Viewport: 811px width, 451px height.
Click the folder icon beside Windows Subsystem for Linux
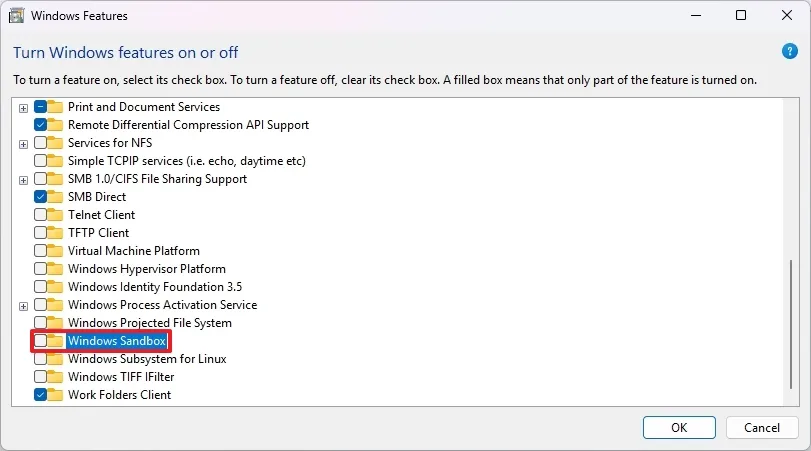click(x=55, y=359)
